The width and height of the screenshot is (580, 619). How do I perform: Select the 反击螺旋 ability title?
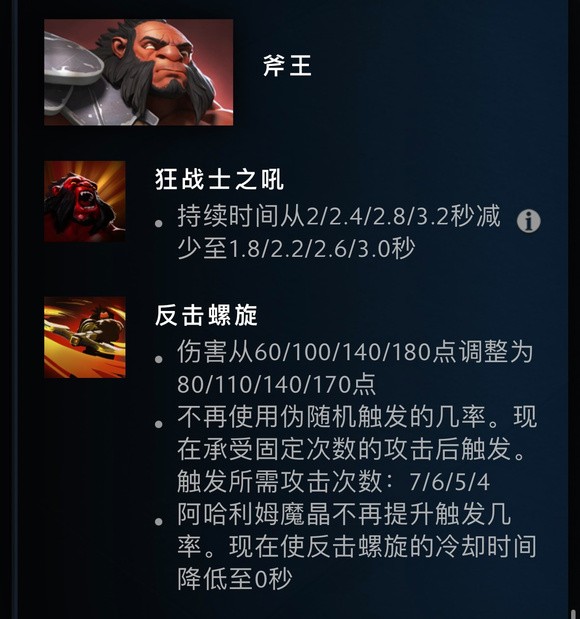[206, 315]
